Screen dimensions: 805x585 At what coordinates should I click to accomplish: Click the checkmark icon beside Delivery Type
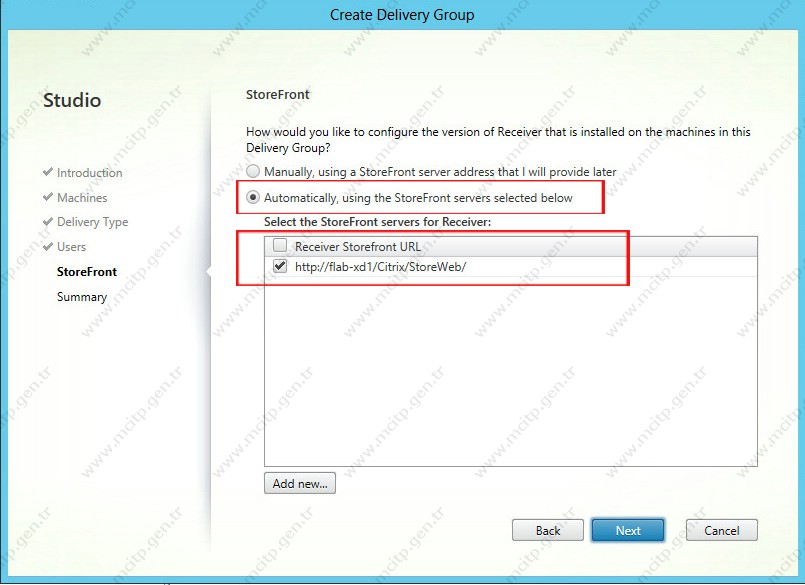click(x=48, y=221)
